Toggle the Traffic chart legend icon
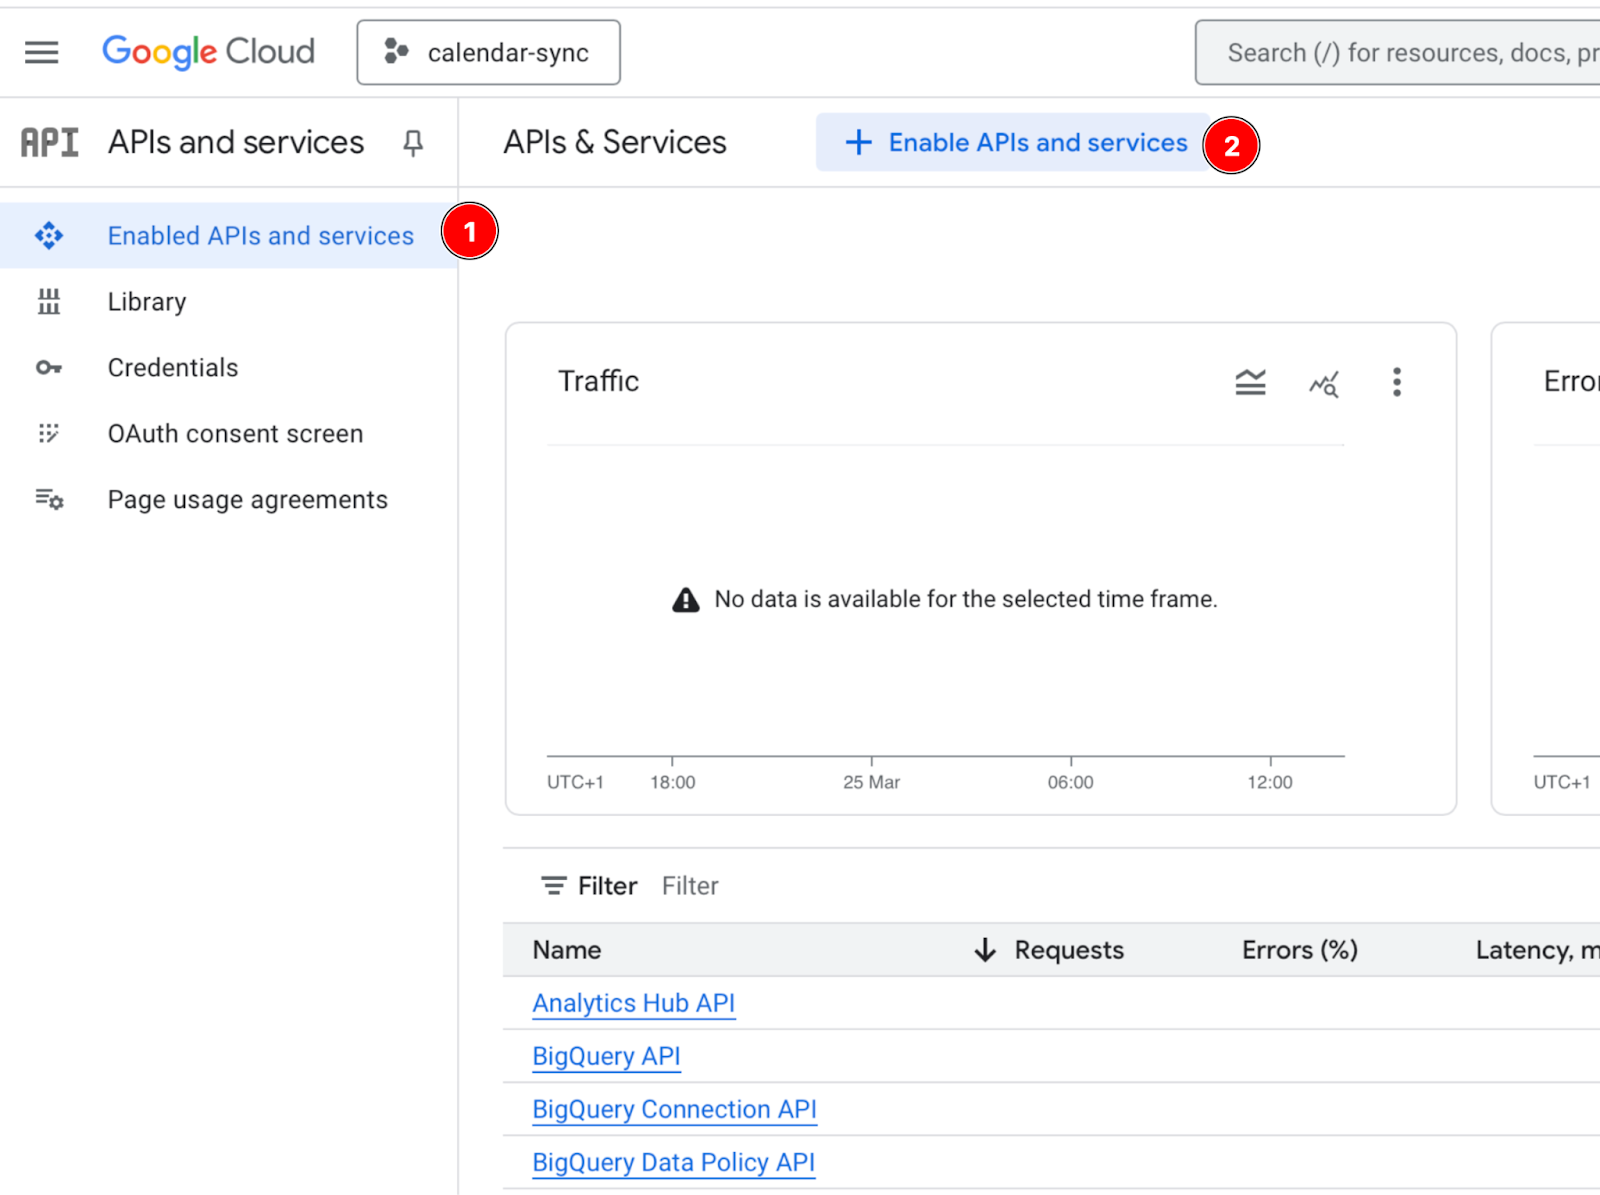Viewport: 1600px width, 1195px height. [1250, 382]
